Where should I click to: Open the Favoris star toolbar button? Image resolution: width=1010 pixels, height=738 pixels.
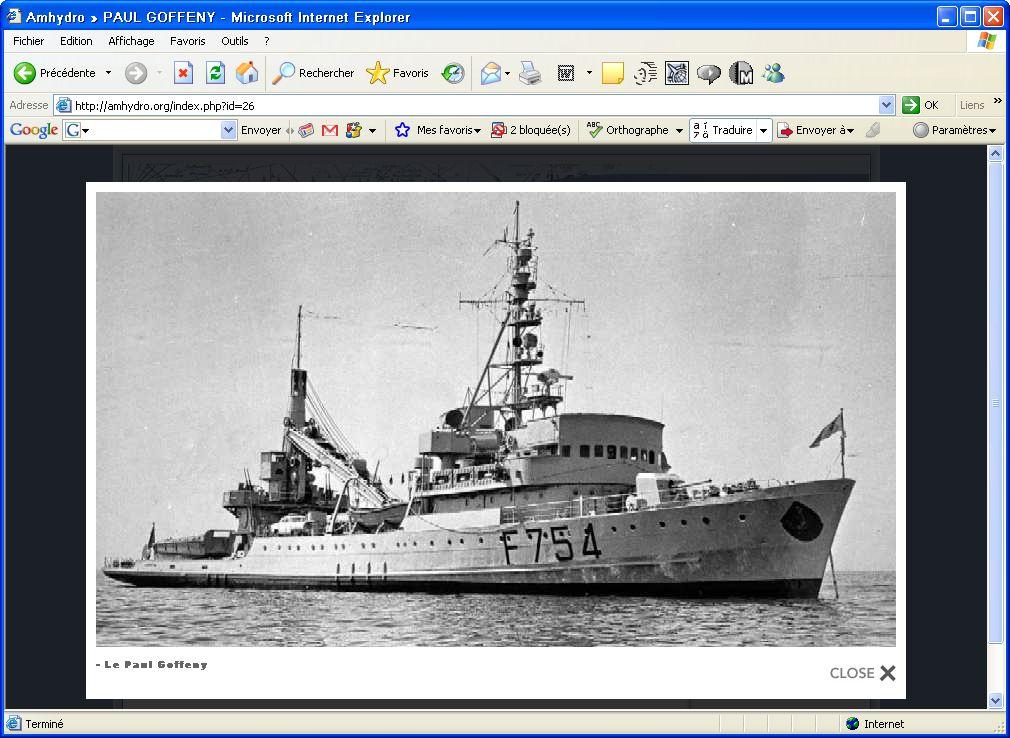click(x=398, y=73)
